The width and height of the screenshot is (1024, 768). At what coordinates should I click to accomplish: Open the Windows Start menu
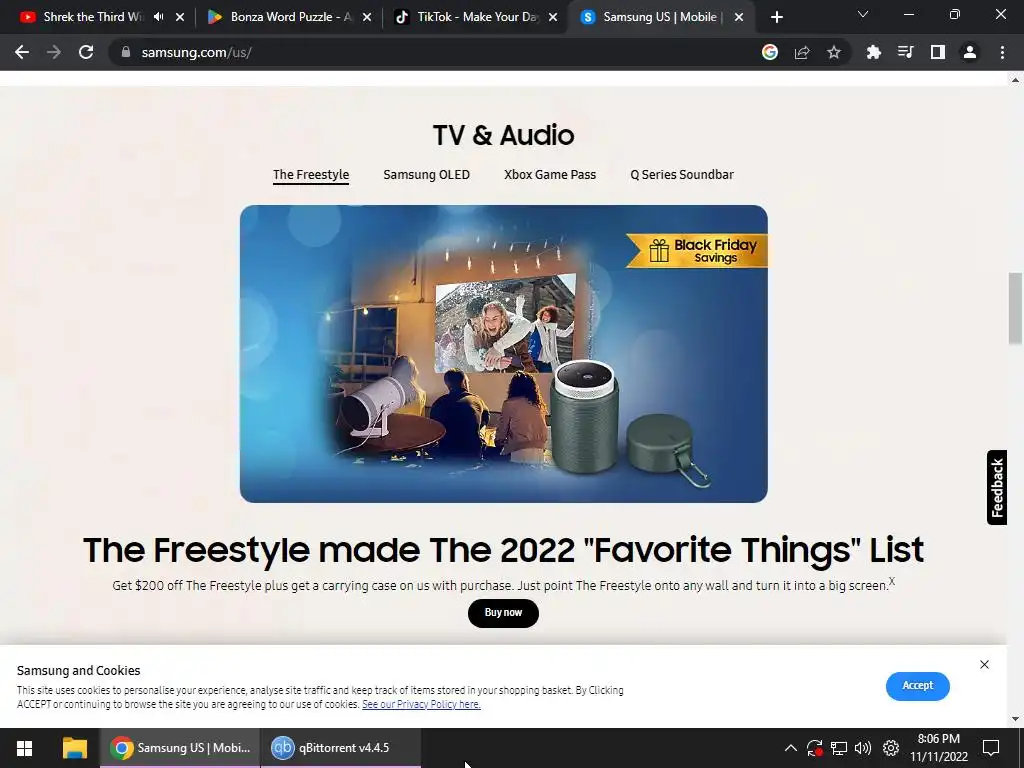[x=24, y=748]
